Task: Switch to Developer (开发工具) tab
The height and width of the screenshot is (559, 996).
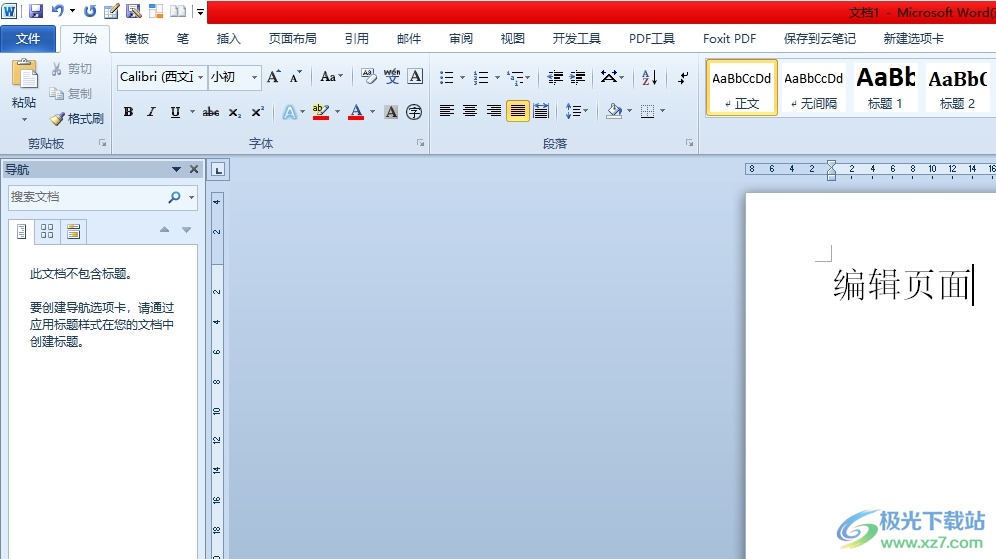Action: click(x=576, y=39)
